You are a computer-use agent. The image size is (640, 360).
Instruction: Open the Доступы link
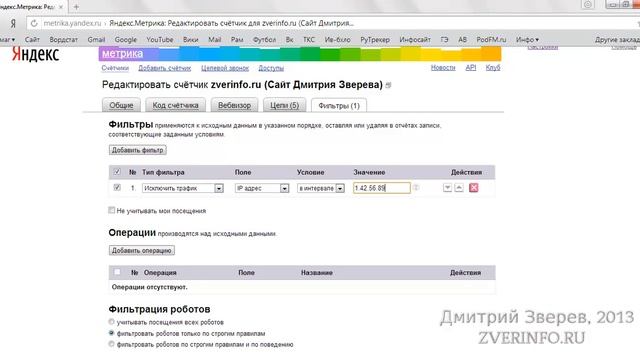click(271, 68)
